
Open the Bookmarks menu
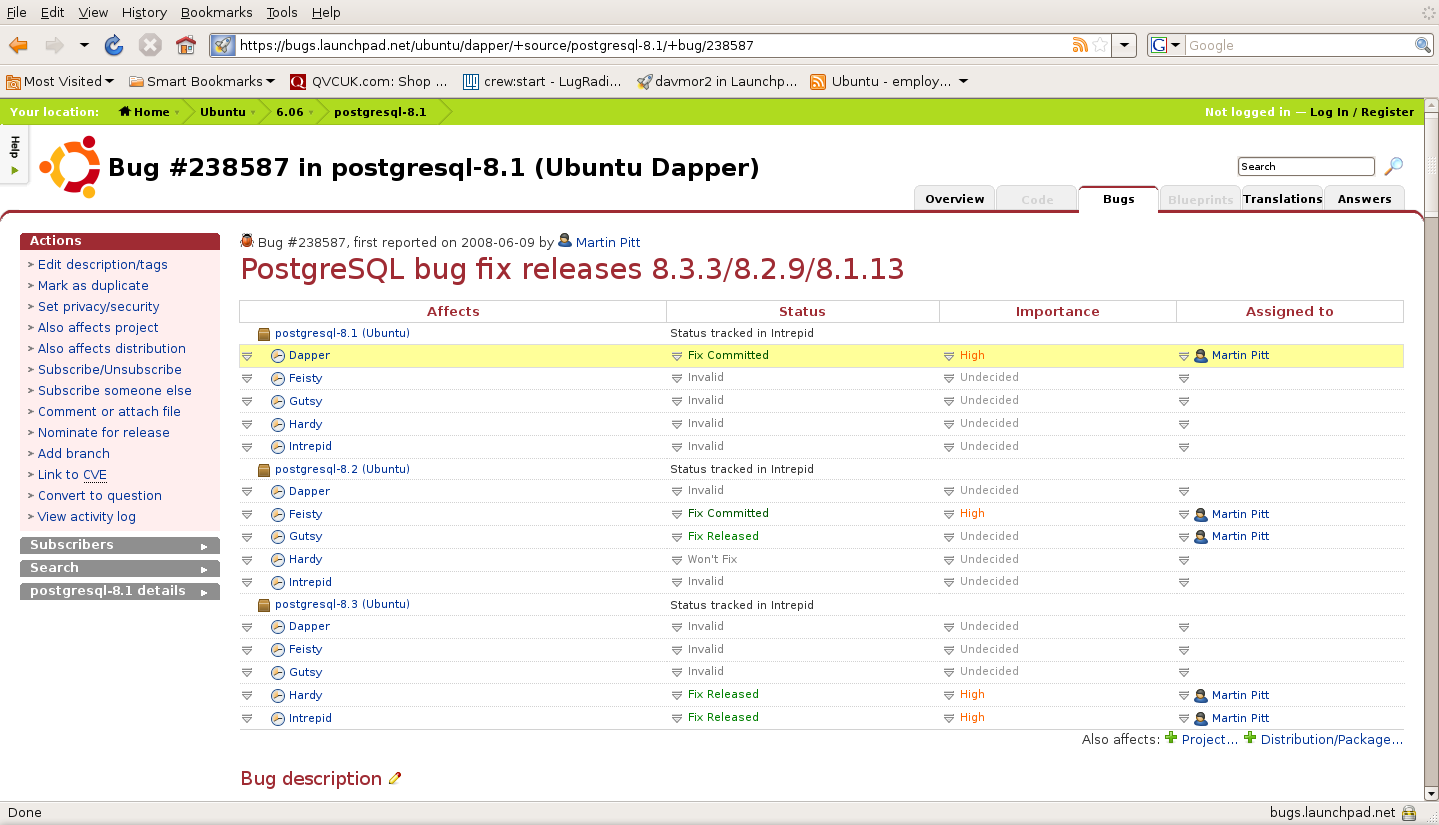[217, 12]
